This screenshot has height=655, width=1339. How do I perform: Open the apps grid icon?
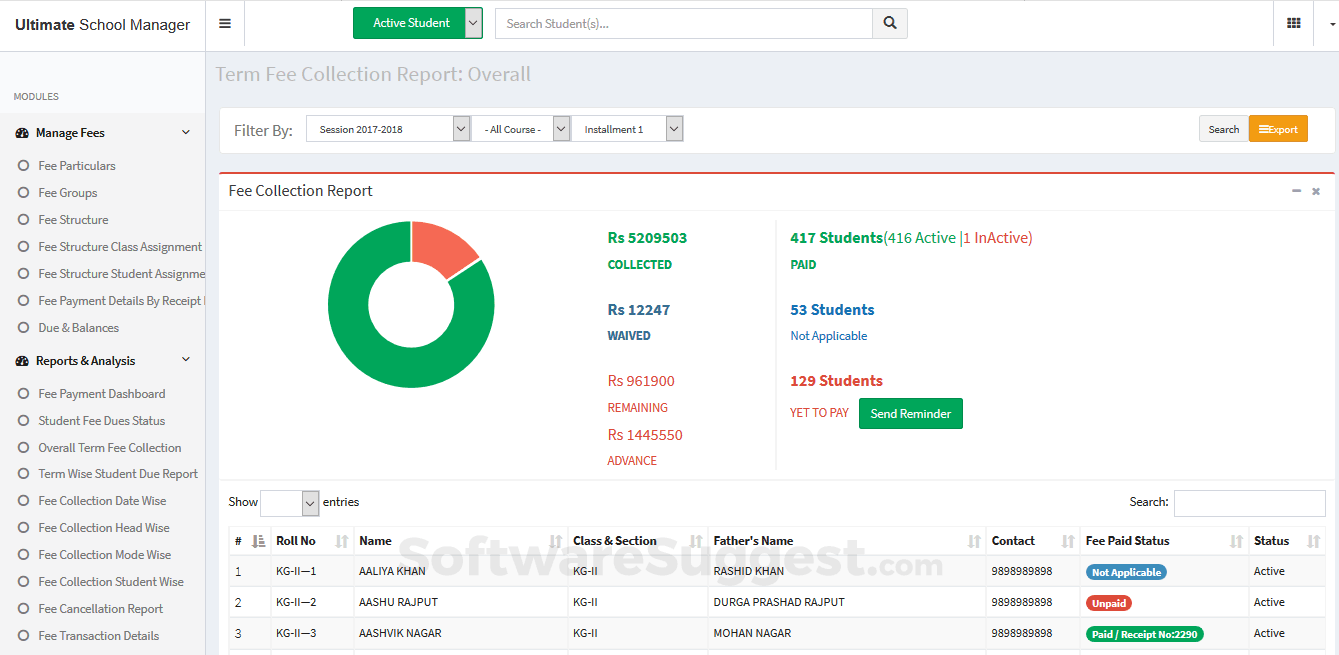tap(1293, 24)
